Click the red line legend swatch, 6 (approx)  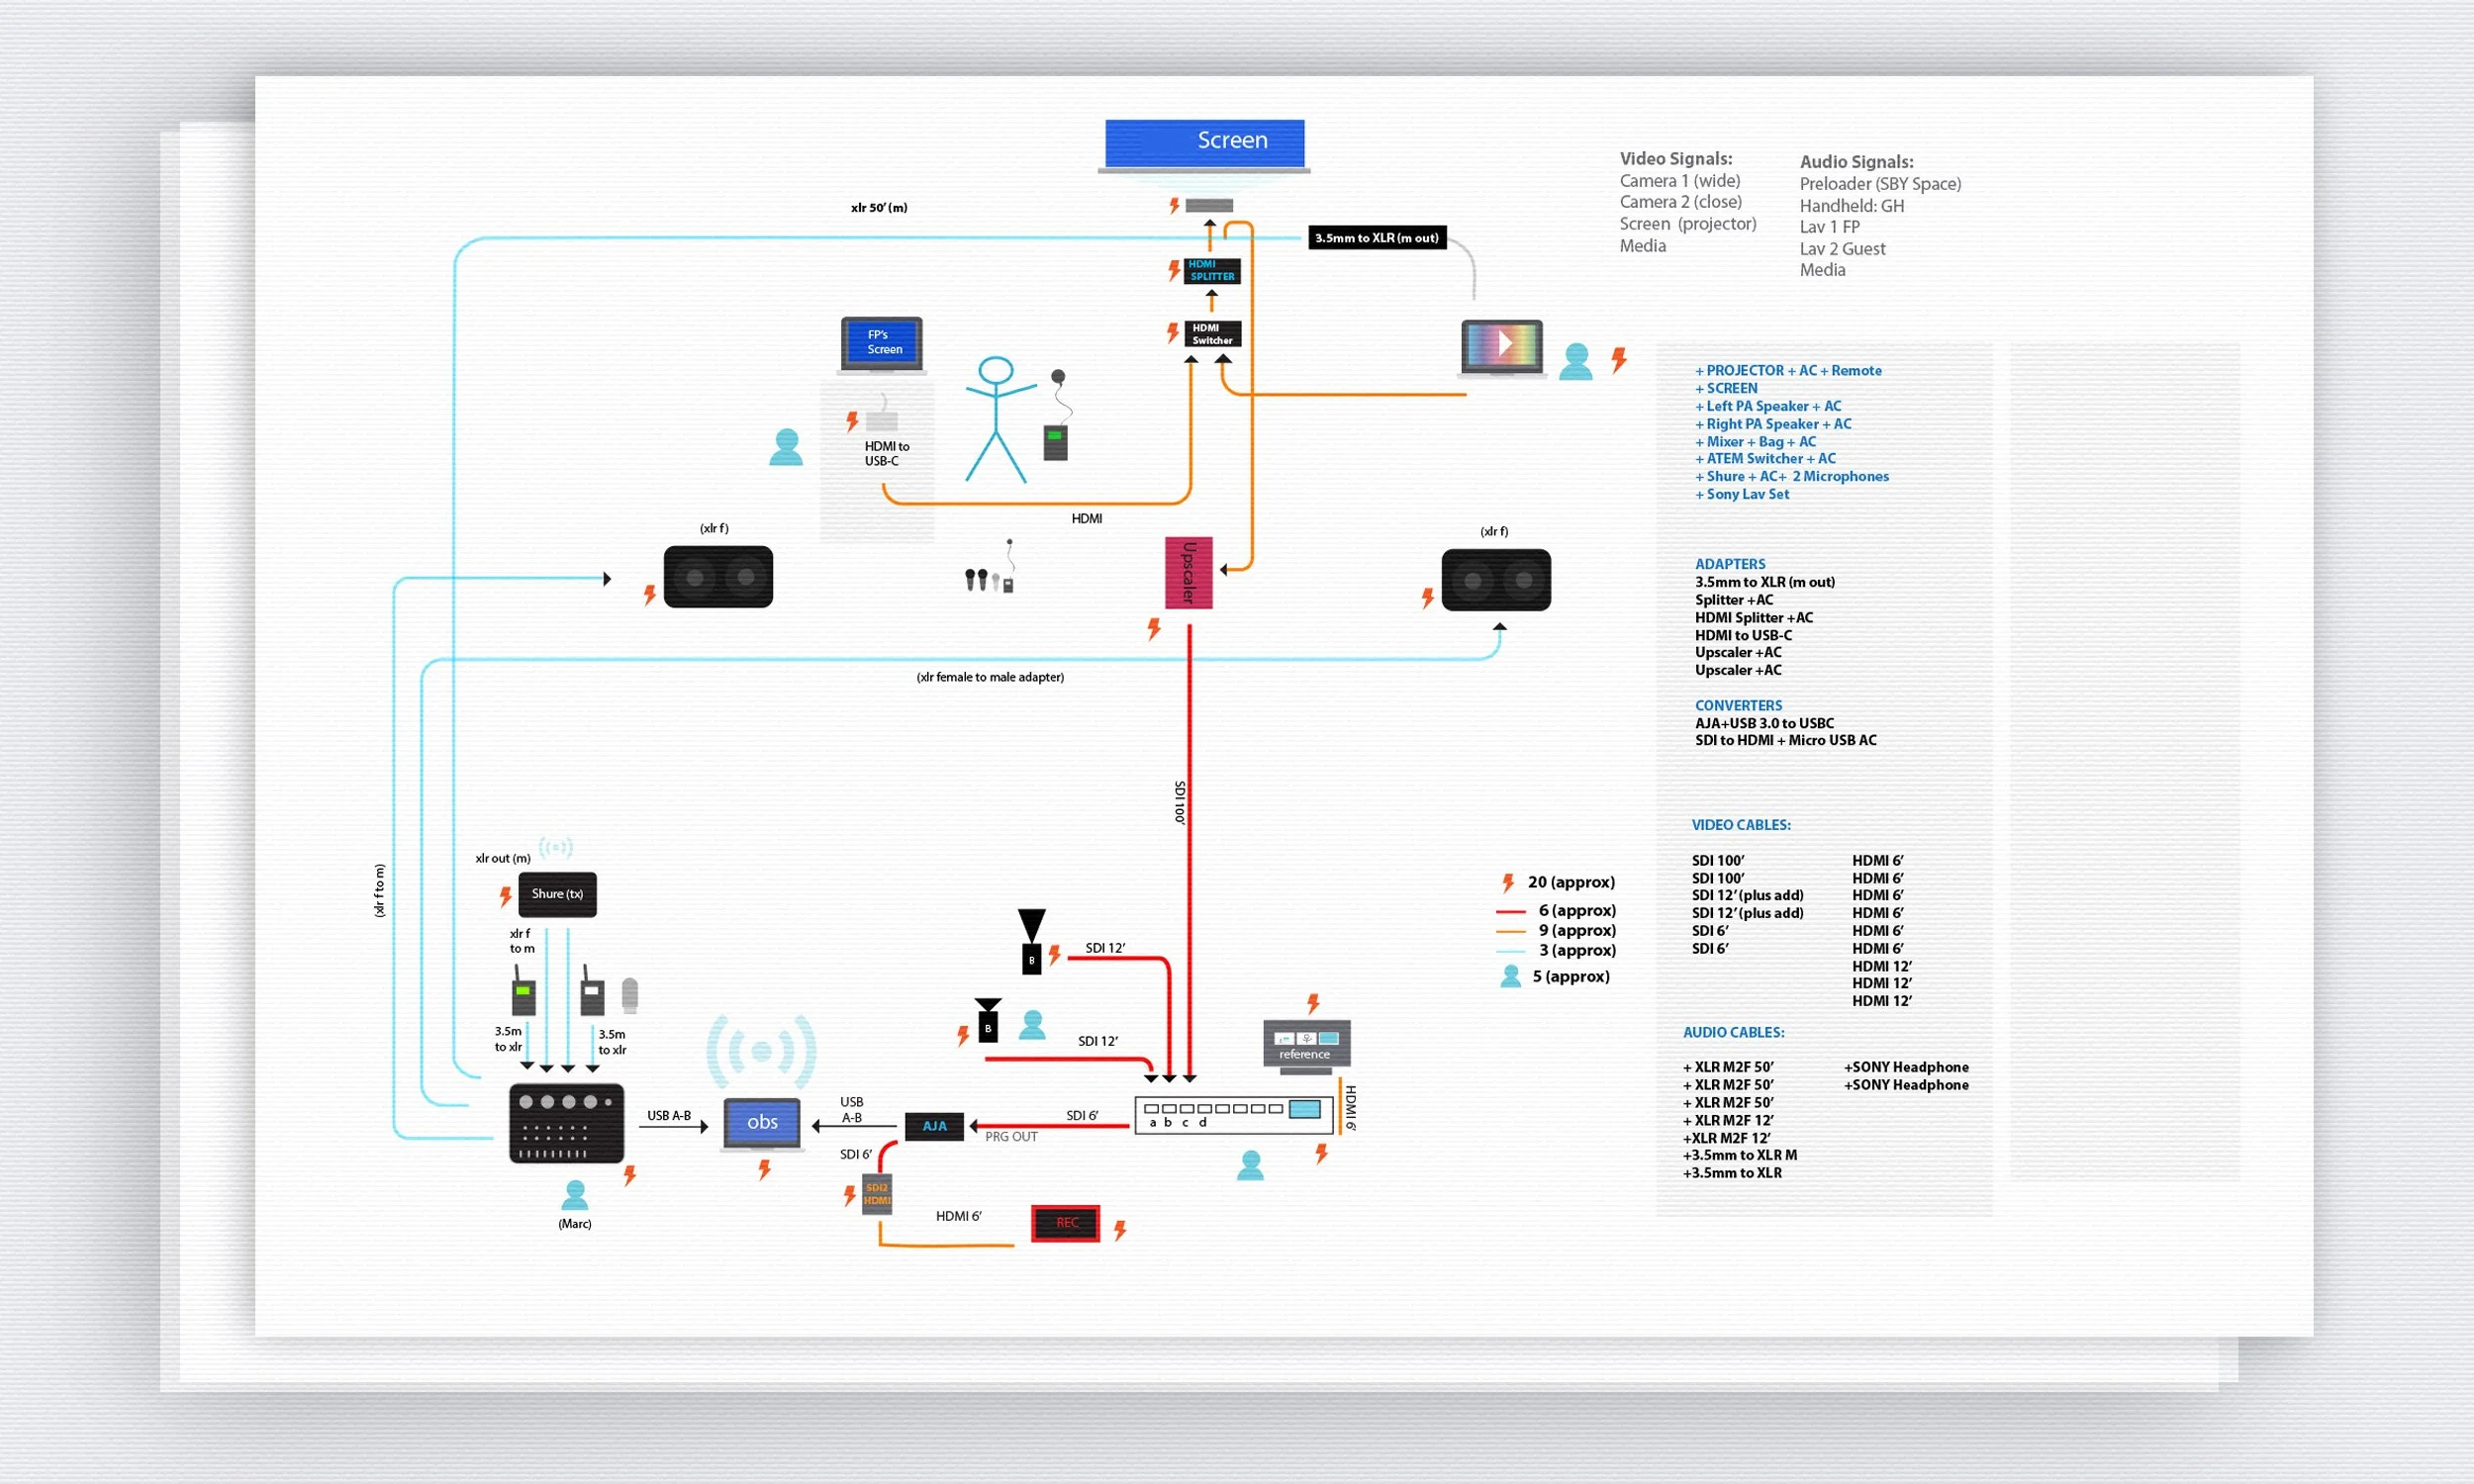tap(1510, 911)
